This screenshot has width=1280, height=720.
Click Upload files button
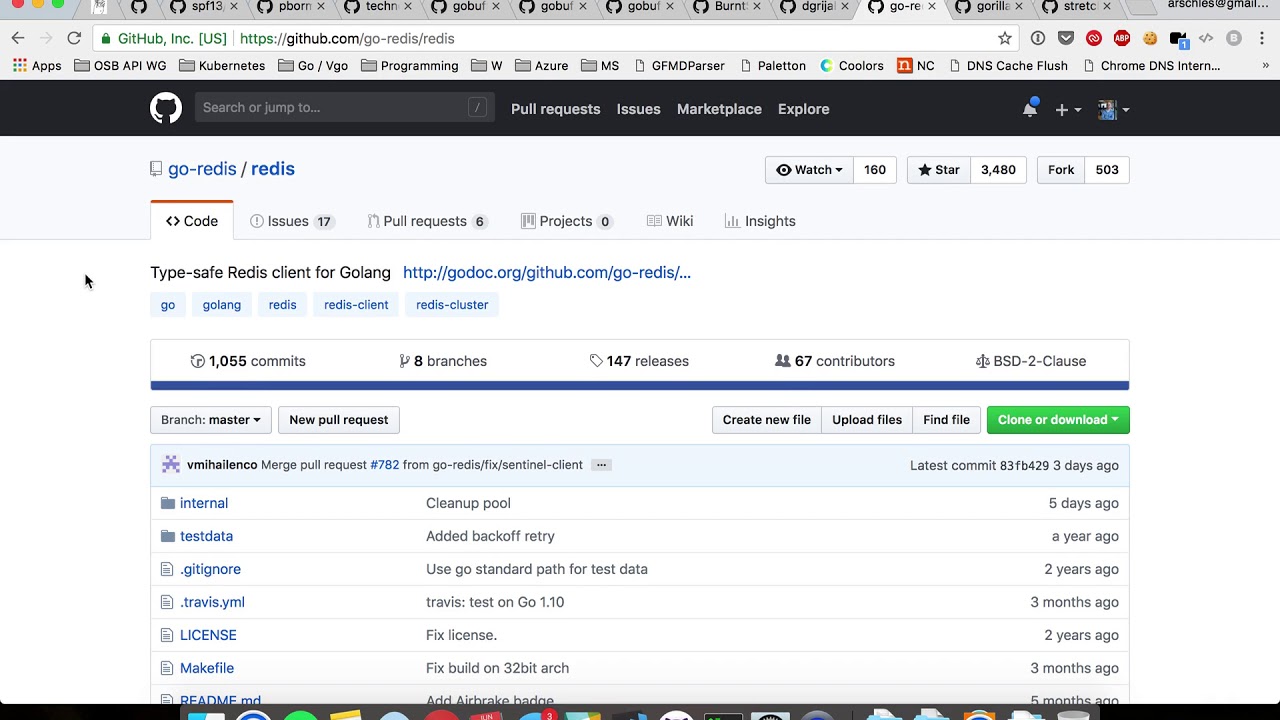coord(867,420)
